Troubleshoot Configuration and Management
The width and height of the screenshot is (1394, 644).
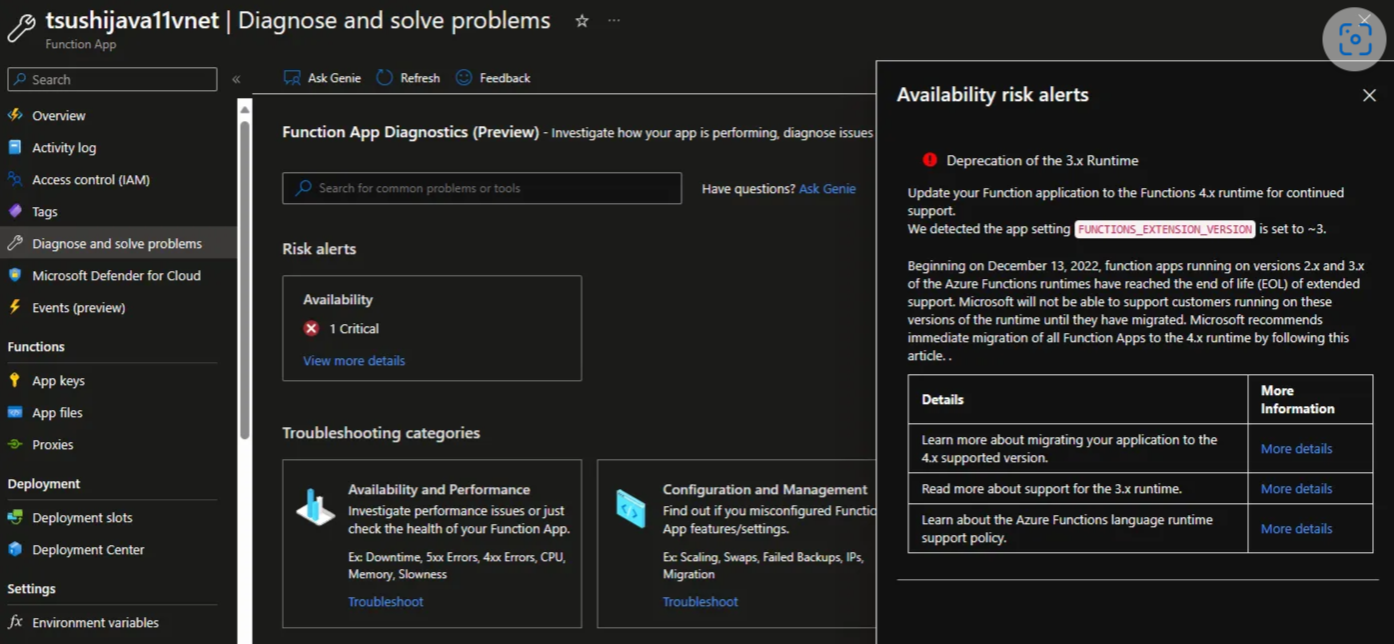700,602
